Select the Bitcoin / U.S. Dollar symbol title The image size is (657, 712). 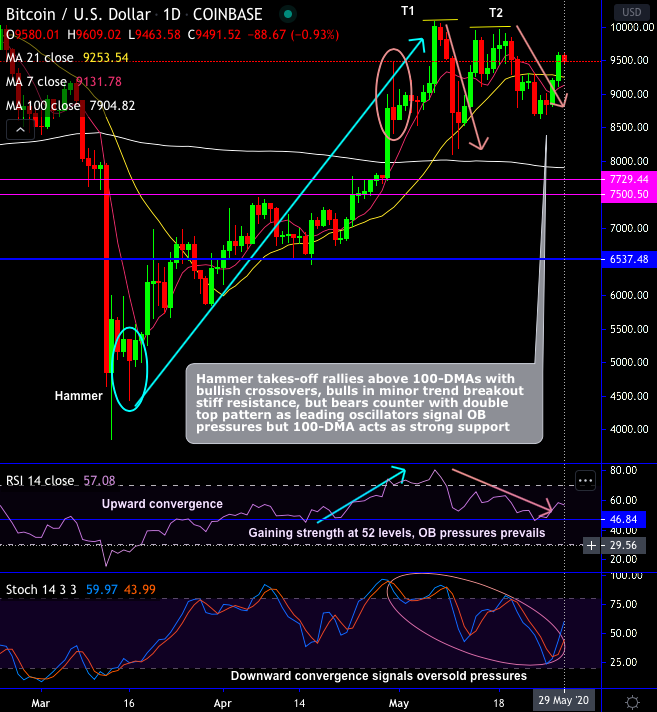tap(78, 15)
